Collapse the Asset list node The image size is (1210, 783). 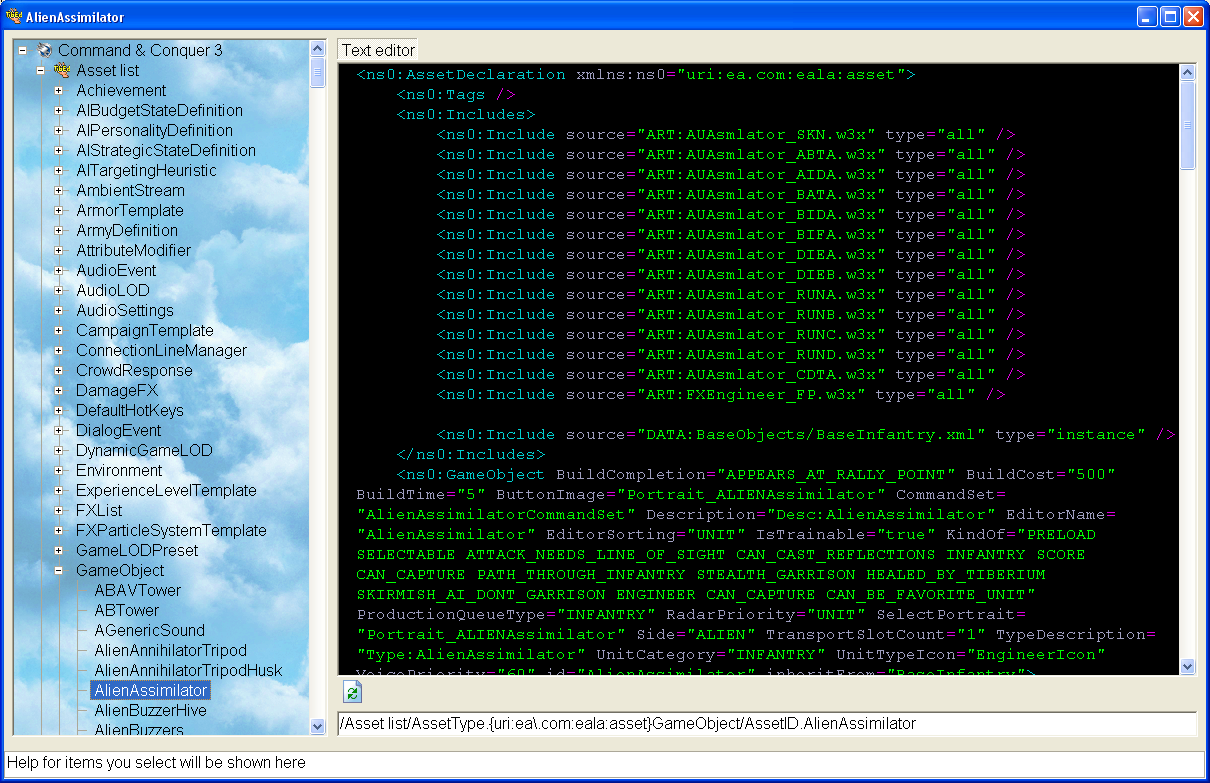(x=40, y=70)
